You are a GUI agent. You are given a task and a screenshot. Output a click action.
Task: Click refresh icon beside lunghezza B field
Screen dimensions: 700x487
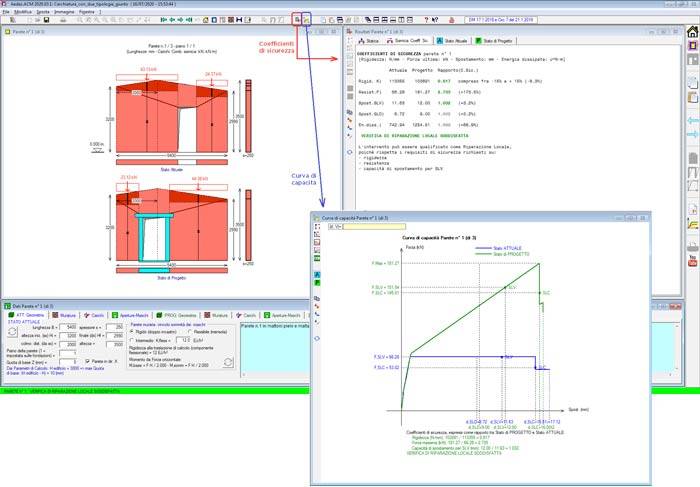click(x=12, y=332)
